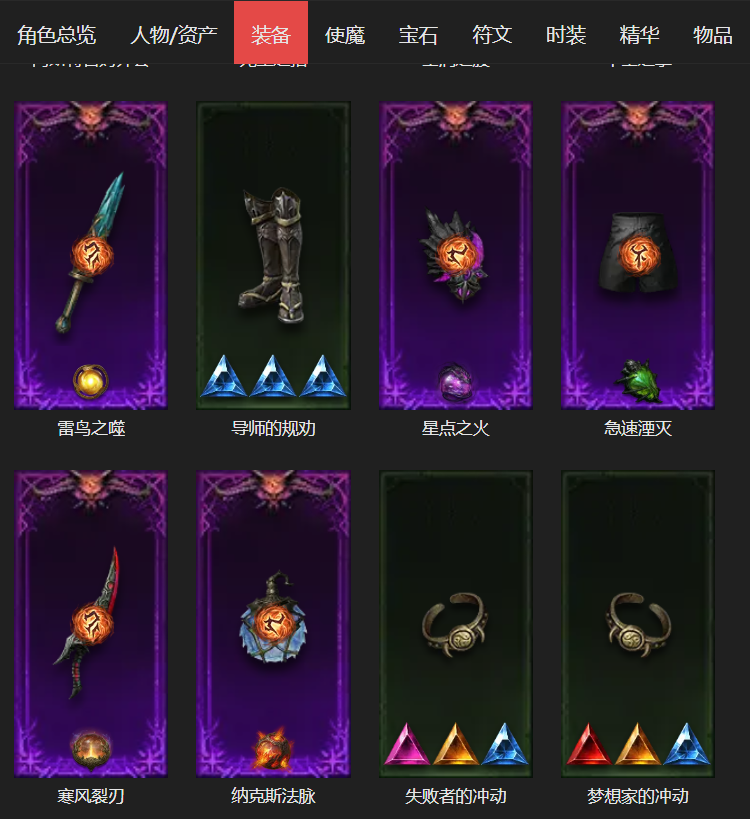
Task: Click the ring icon of 失败者的冲动
Action: point(455,624)
